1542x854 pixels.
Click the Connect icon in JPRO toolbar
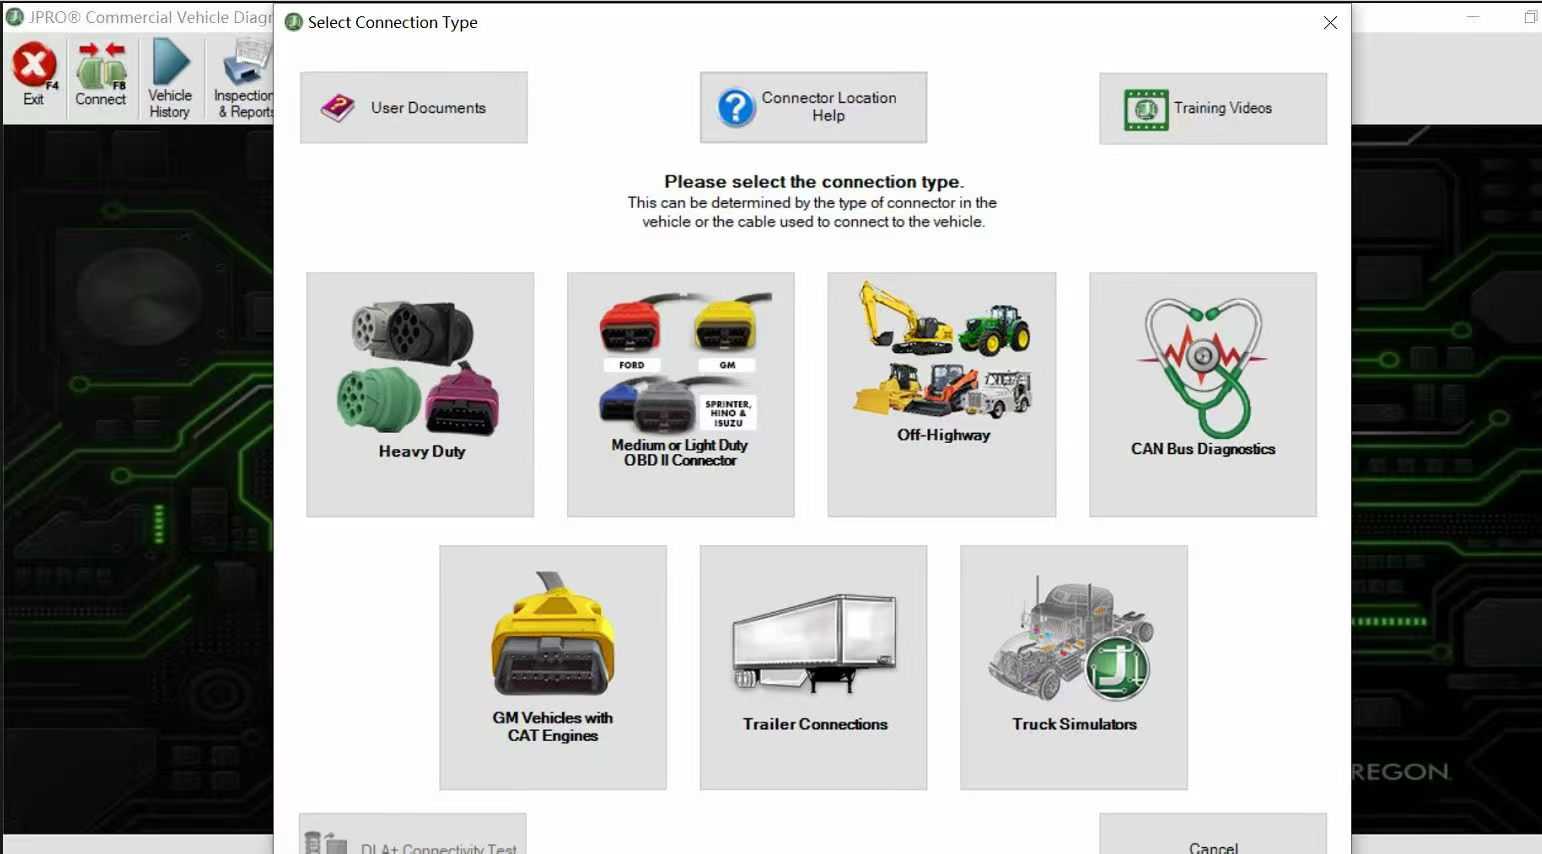coord(101,74)
